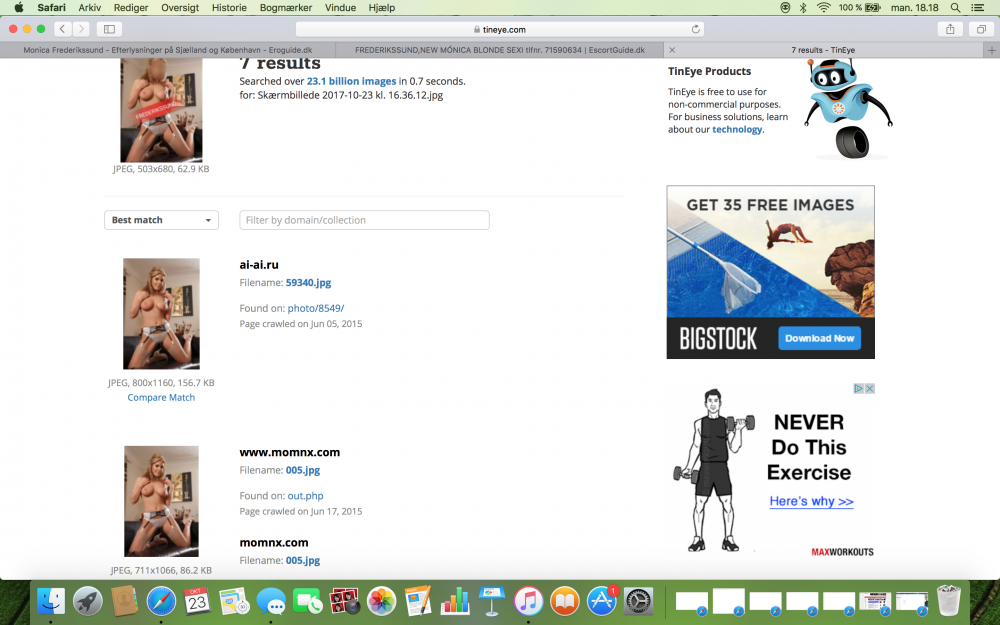Click 'Page crawled on Jun 17, 2015' text
The image size is (1000, 625).
pos(301,511)
